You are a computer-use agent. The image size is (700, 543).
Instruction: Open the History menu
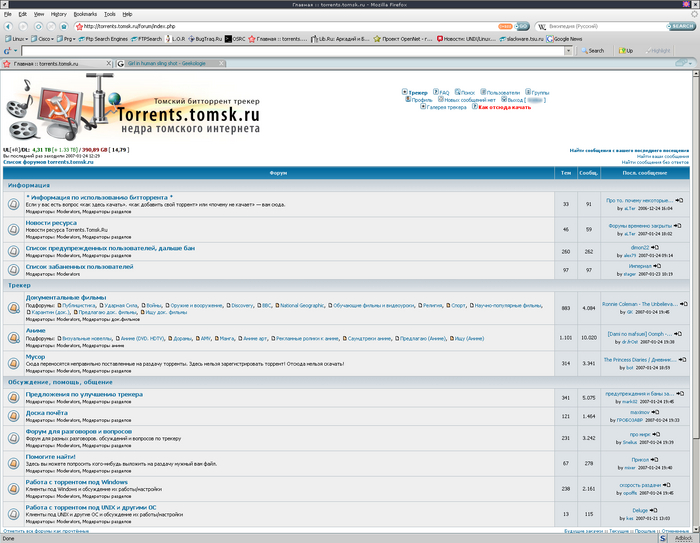pyautogui.click(x=58, y=14)
